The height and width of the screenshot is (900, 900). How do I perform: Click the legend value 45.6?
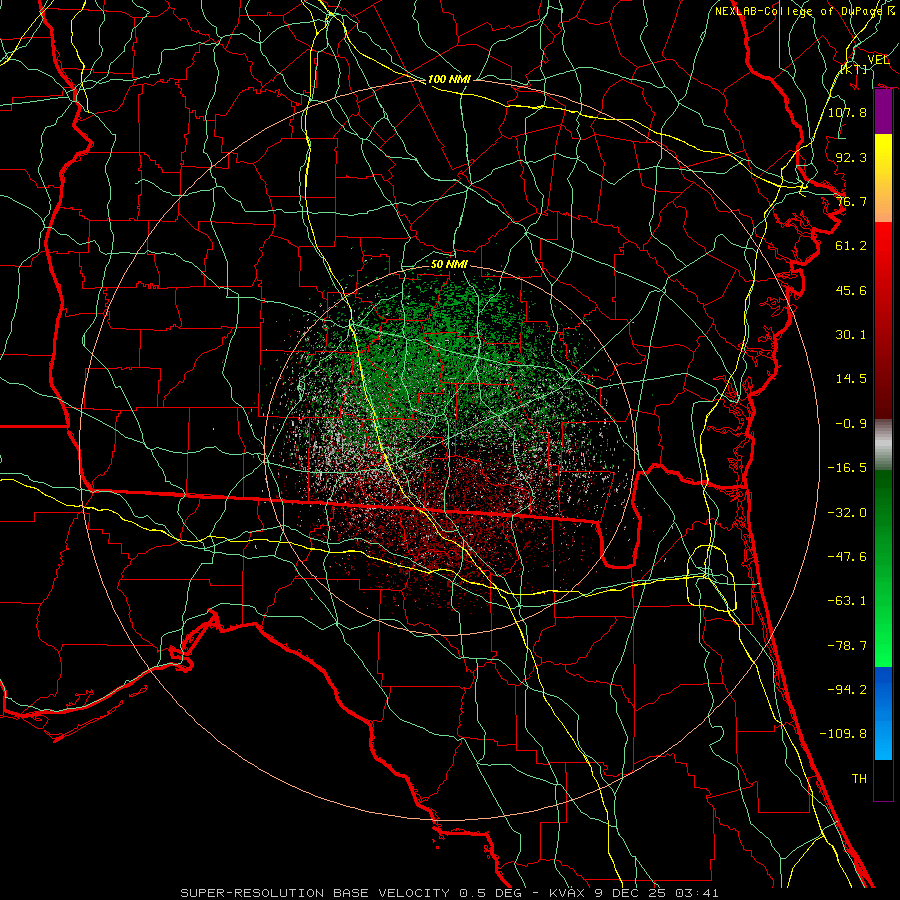(x=851, y=290)
